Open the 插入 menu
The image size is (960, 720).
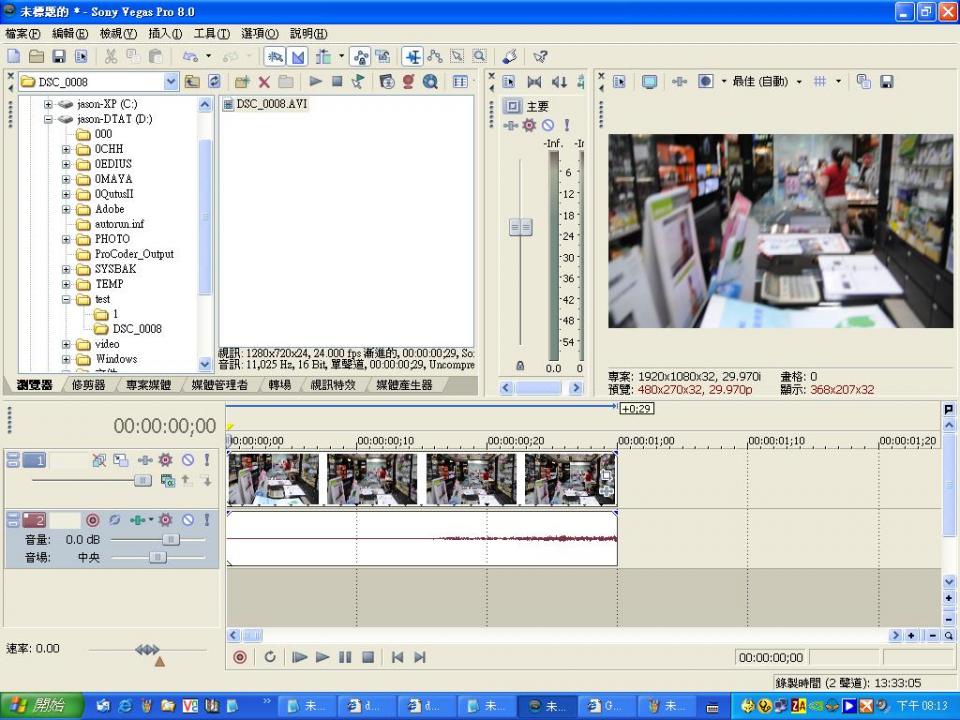[164, 34]
